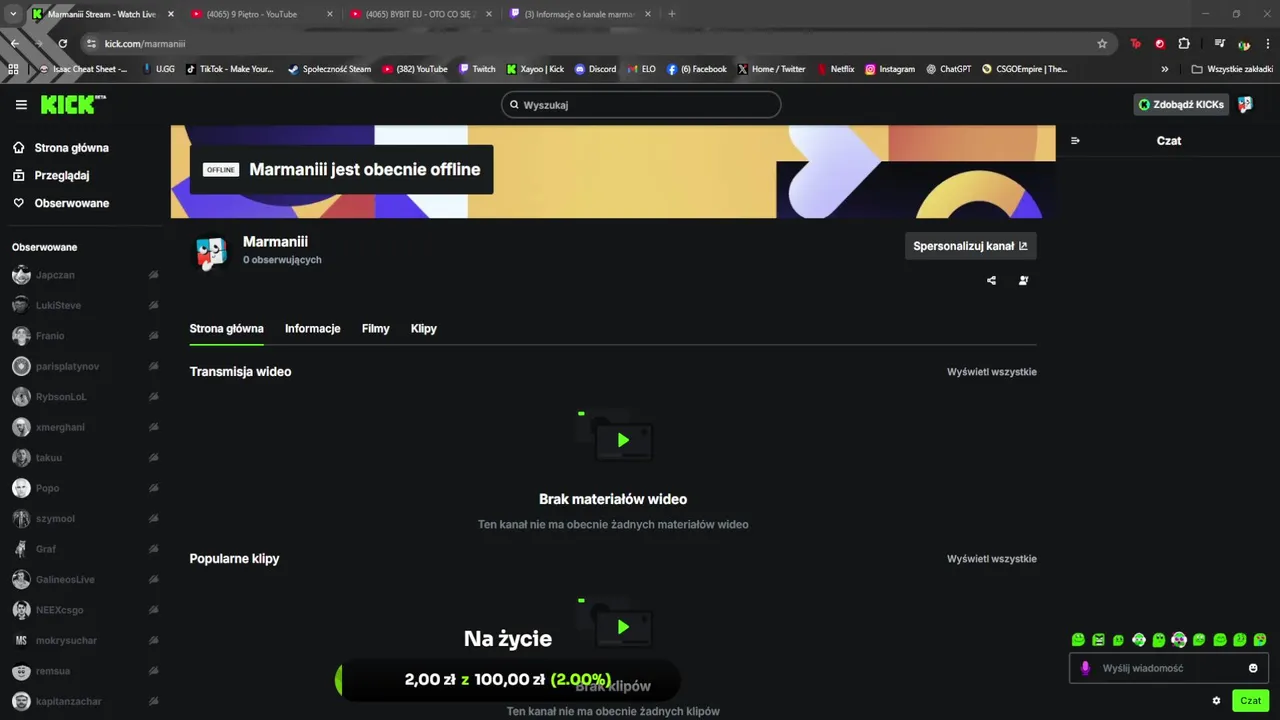Open the Popo followed channel

pyautogui.click(x=85, y=488)
